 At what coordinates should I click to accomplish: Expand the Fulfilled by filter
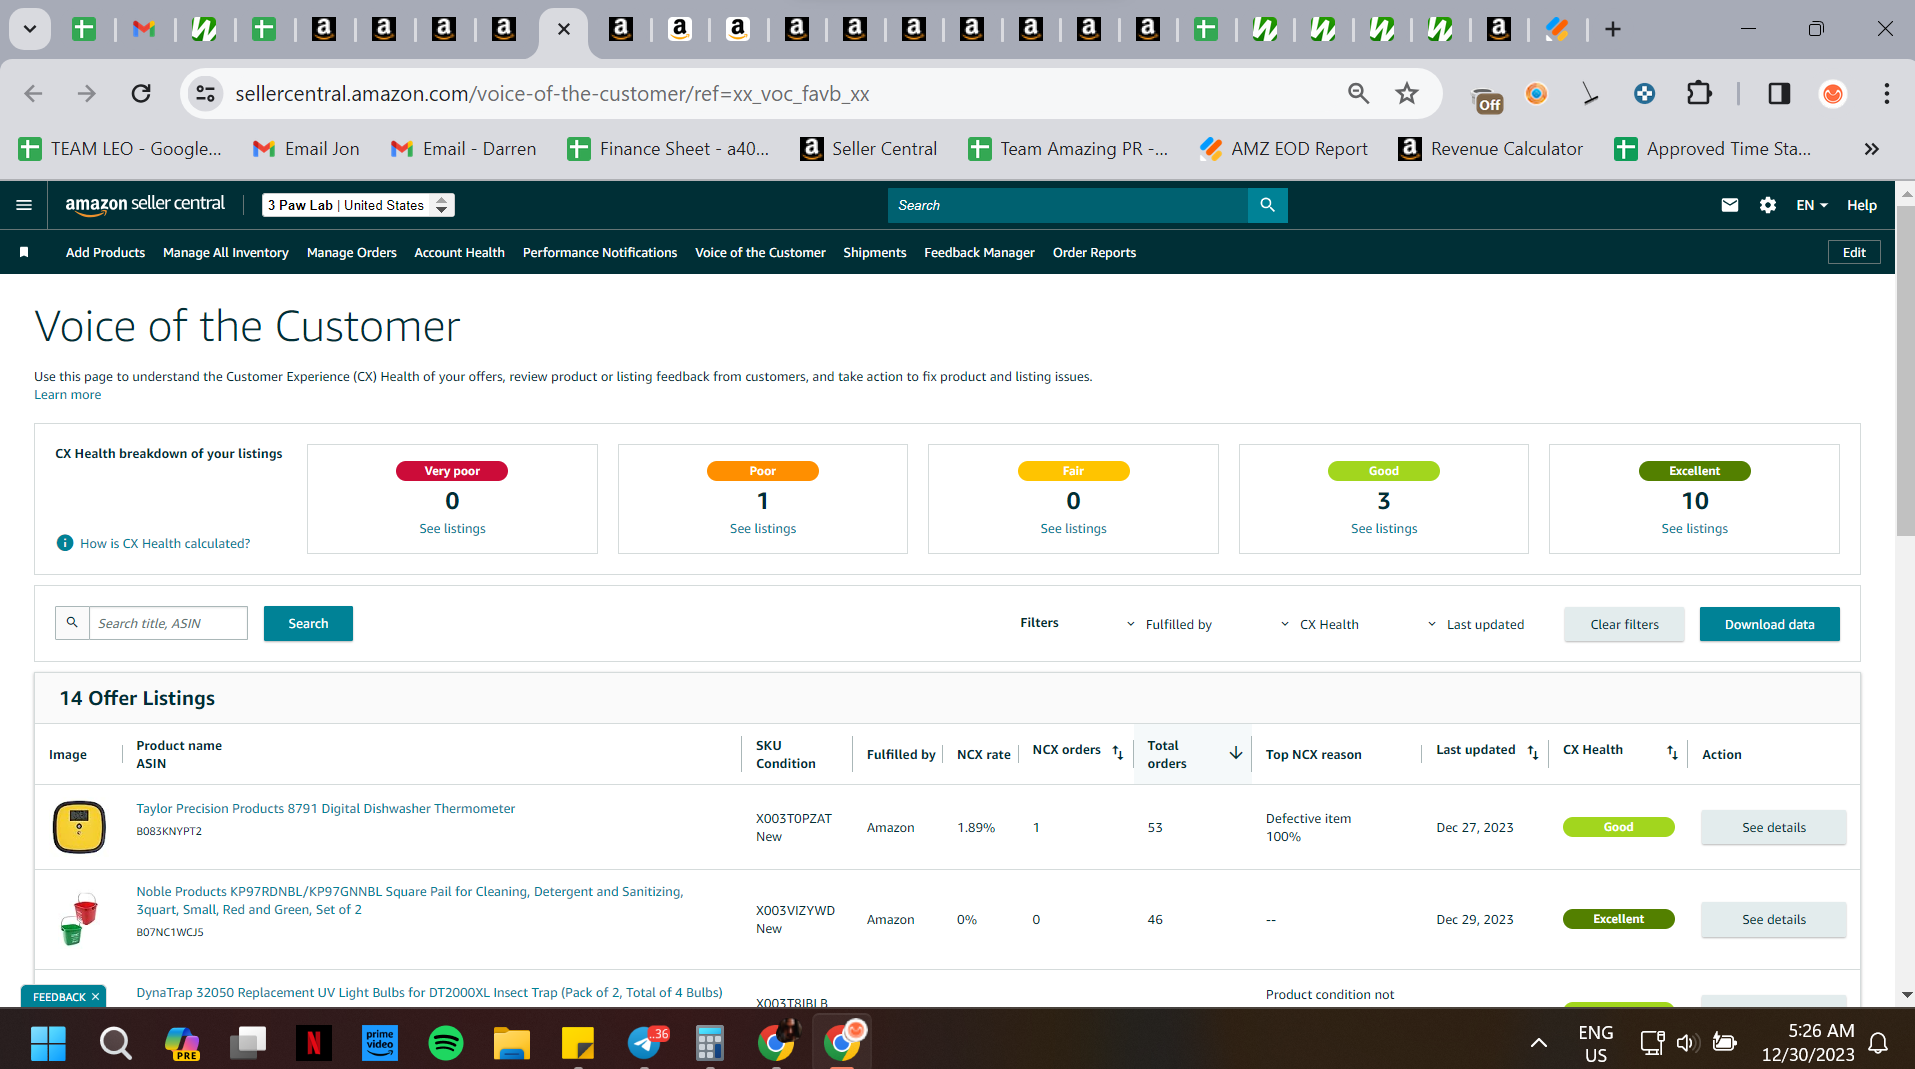[x=1169, y=624]
